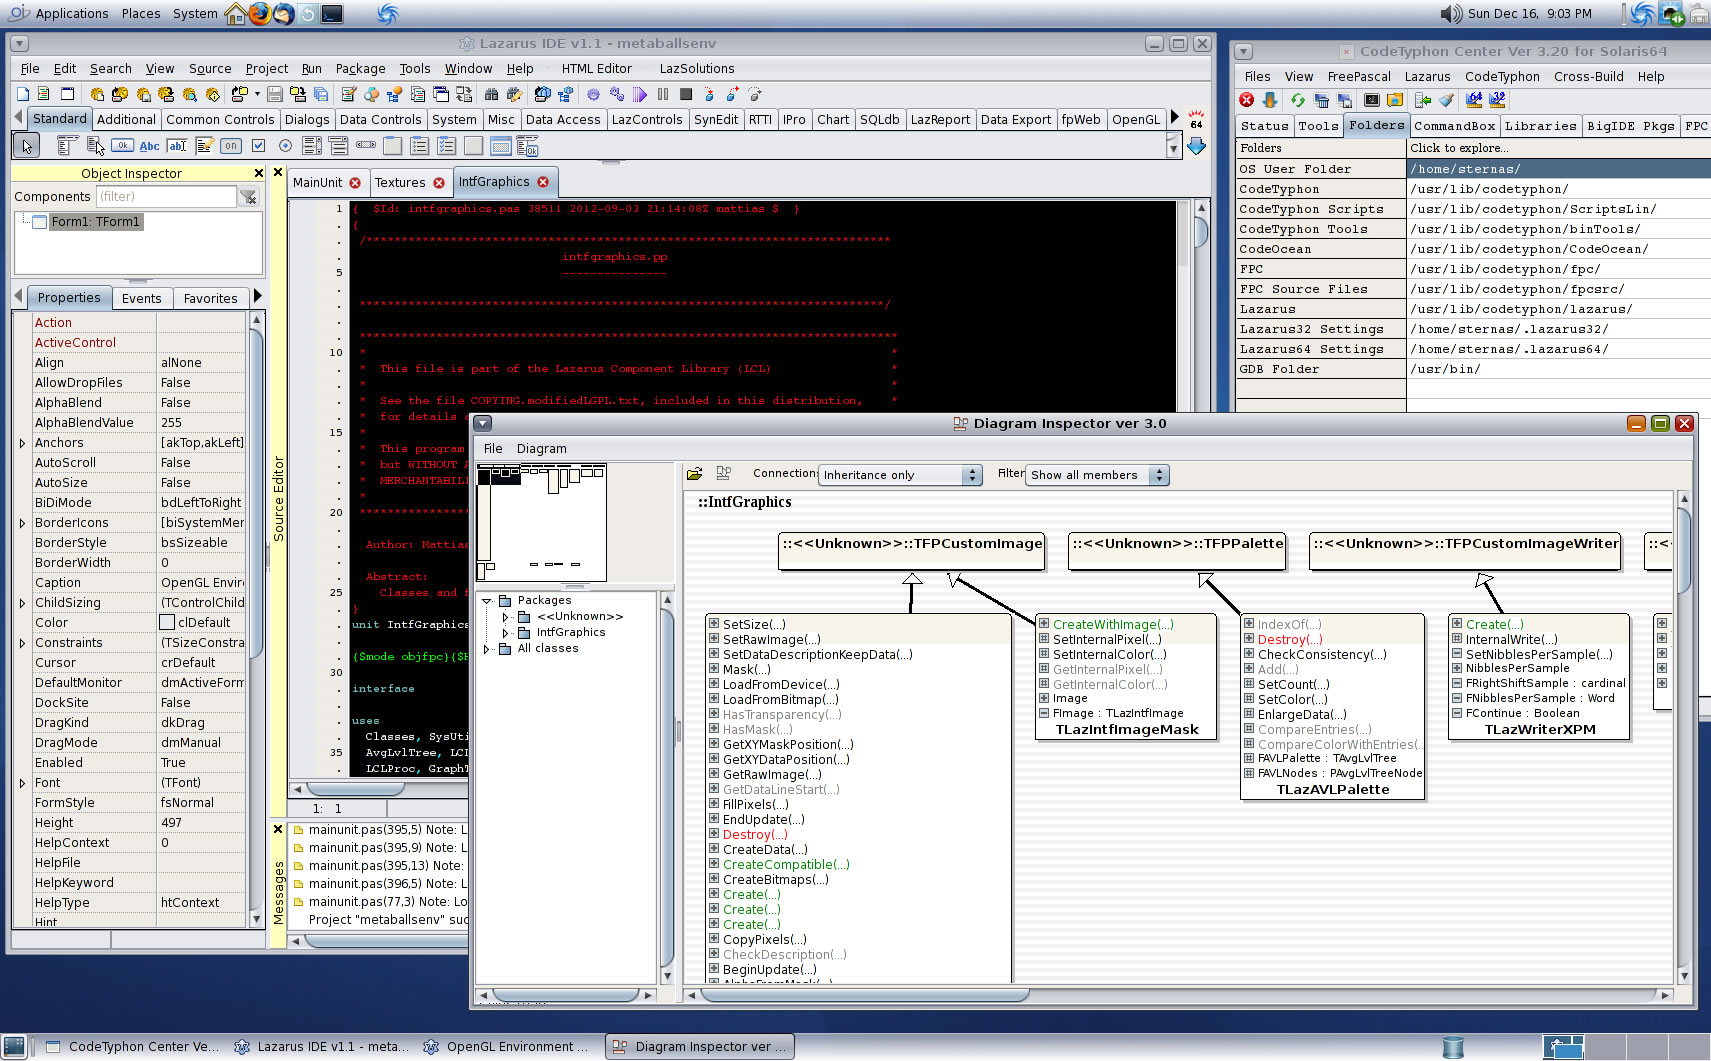The width and height of the screenshot is (1711, 1061).
Task: Click the layout icon beside open in Diagram Inspector
Action: [x=723, y=473]
